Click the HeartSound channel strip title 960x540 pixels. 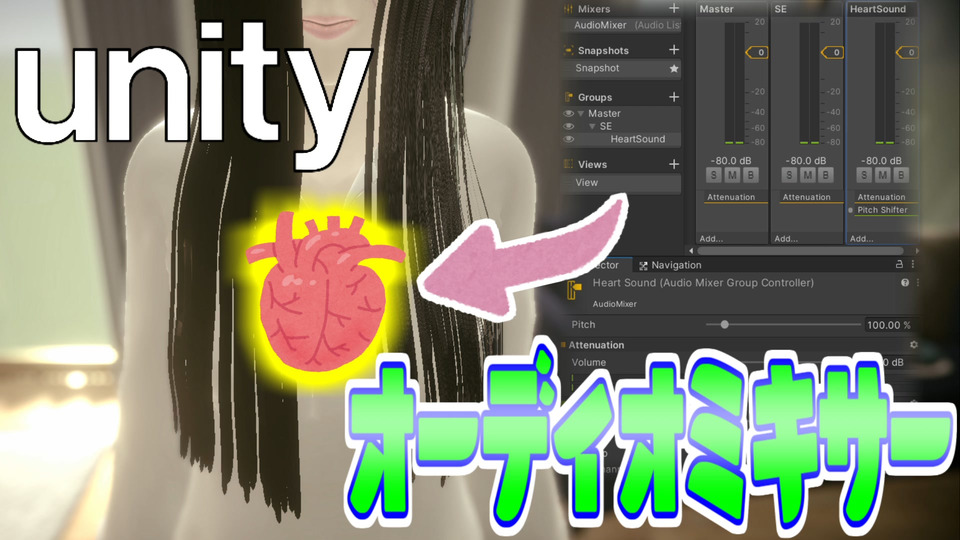(x=877, y=9)
